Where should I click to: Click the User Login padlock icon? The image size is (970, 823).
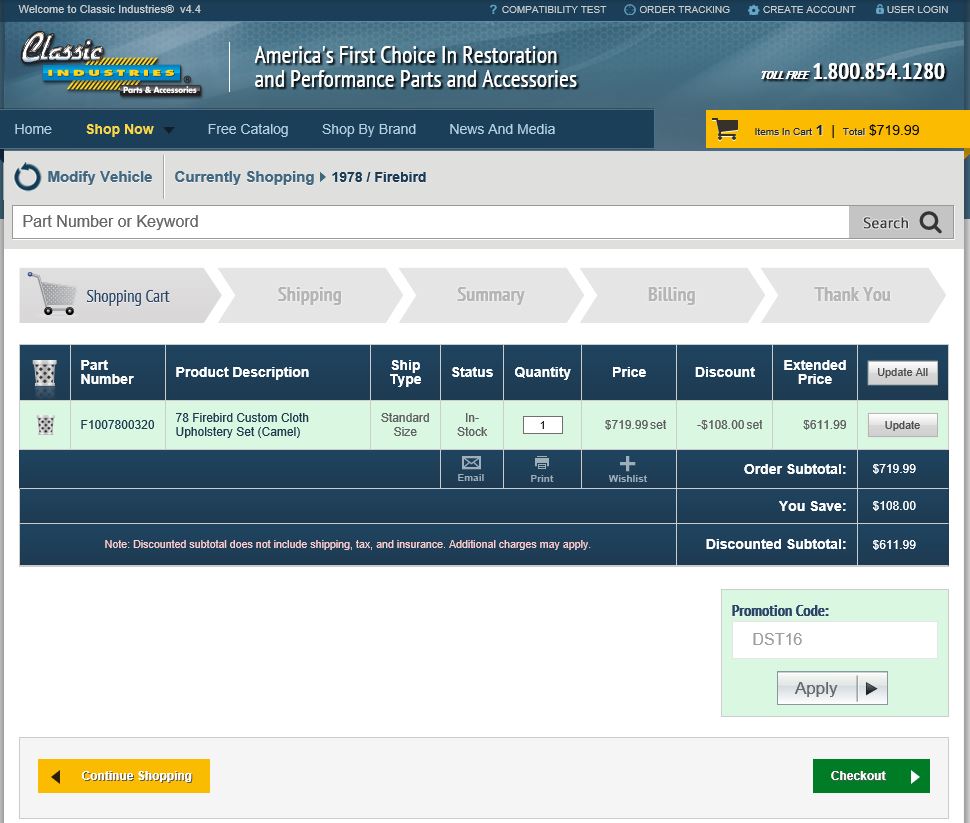[x=880, y=9]
